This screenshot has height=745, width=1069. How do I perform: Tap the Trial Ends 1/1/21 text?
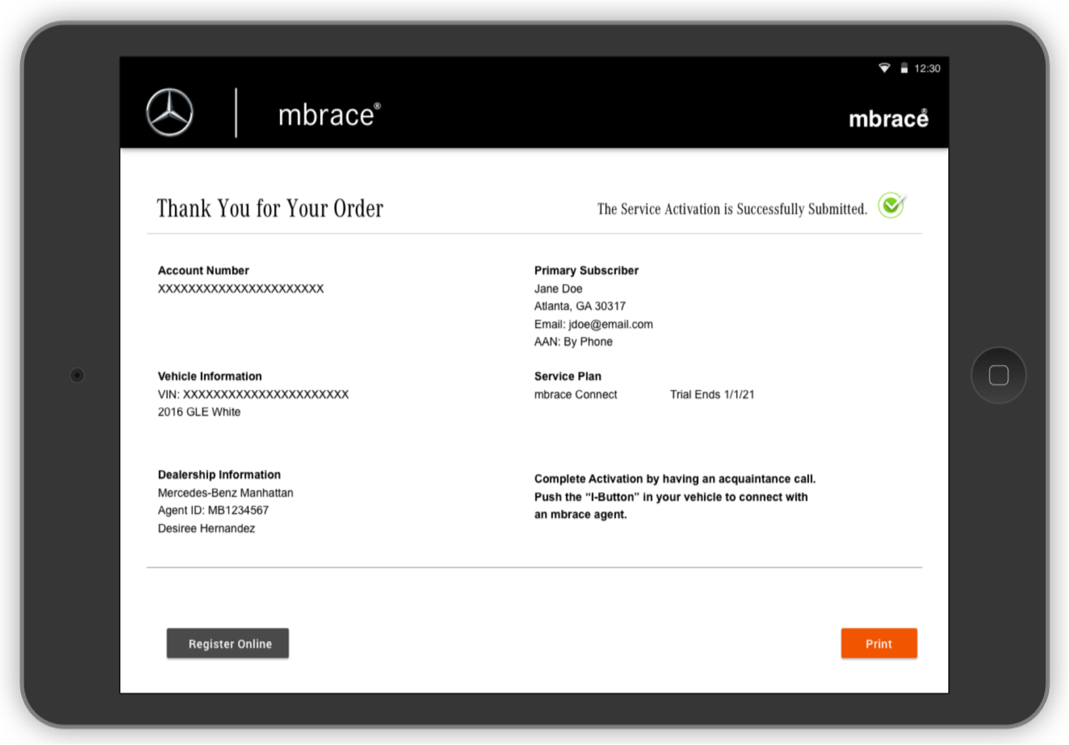click(712, 395)
